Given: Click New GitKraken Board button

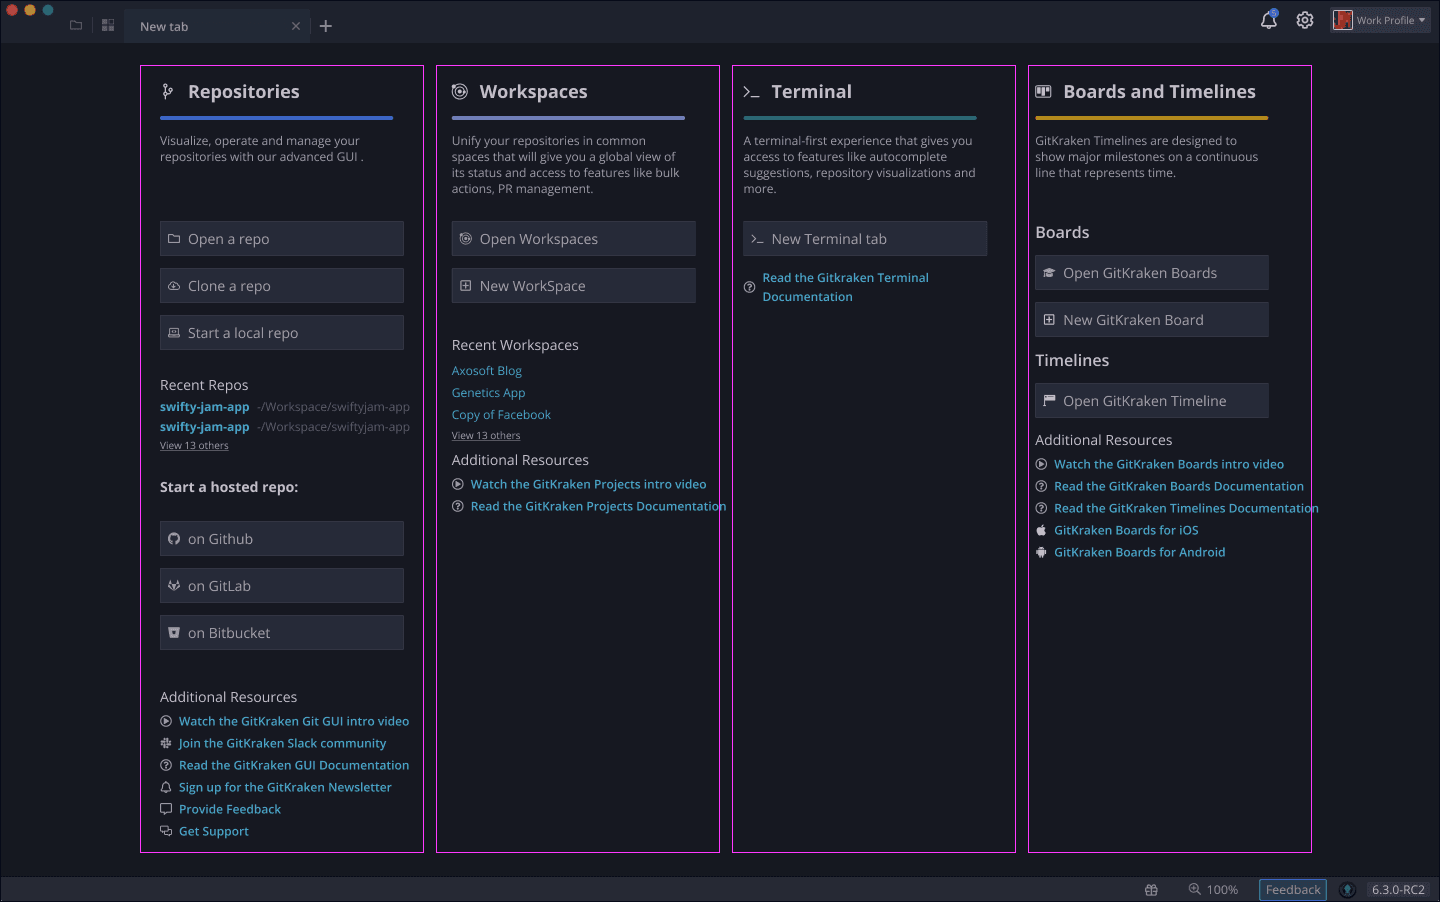Looking at the screenshot, I should click(x=1152, y=320).
